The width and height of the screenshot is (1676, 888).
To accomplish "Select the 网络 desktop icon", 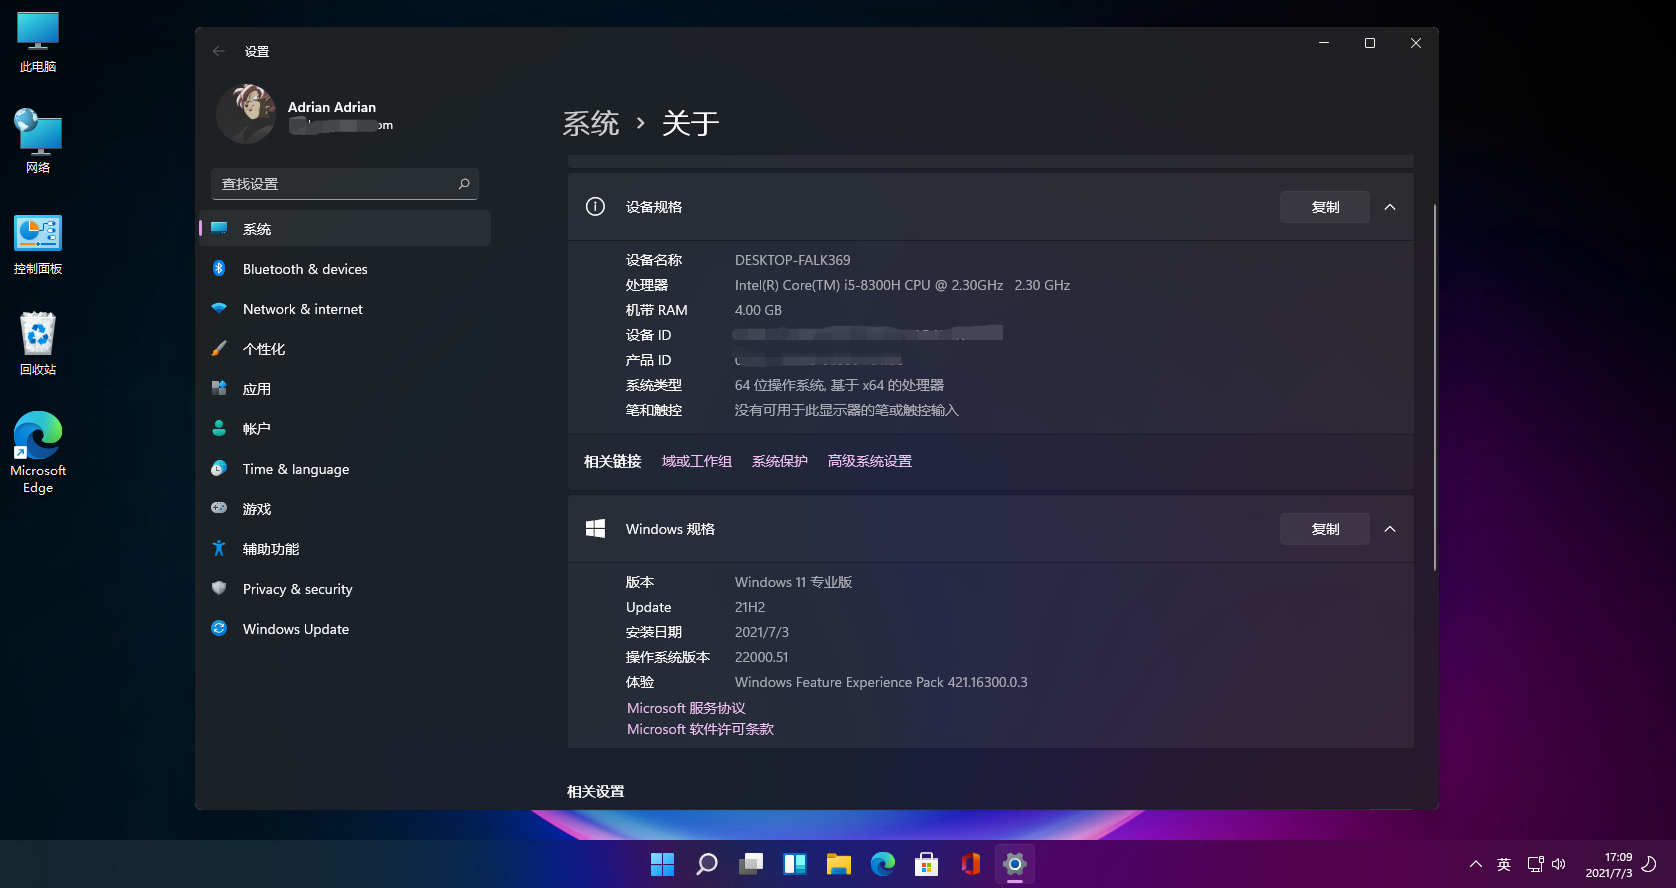I will click(x=38, y=142).
